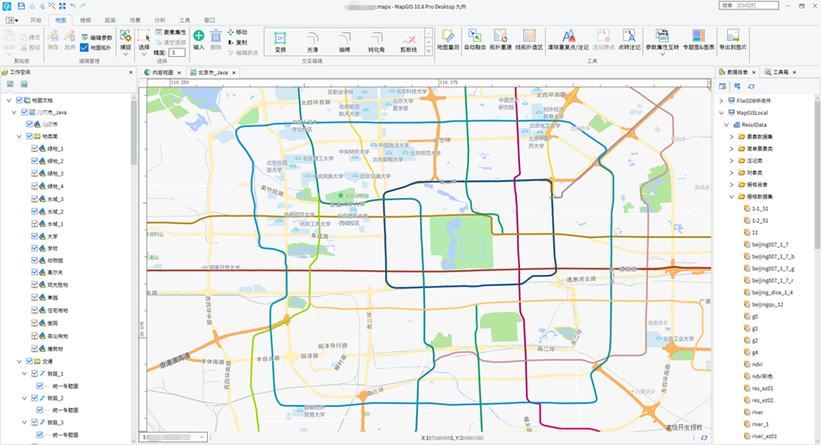The height and width of the screenshot is (445, 821).
Task: Click the 点转注记 point to annotation icon
Action: [x=629, y=40]
